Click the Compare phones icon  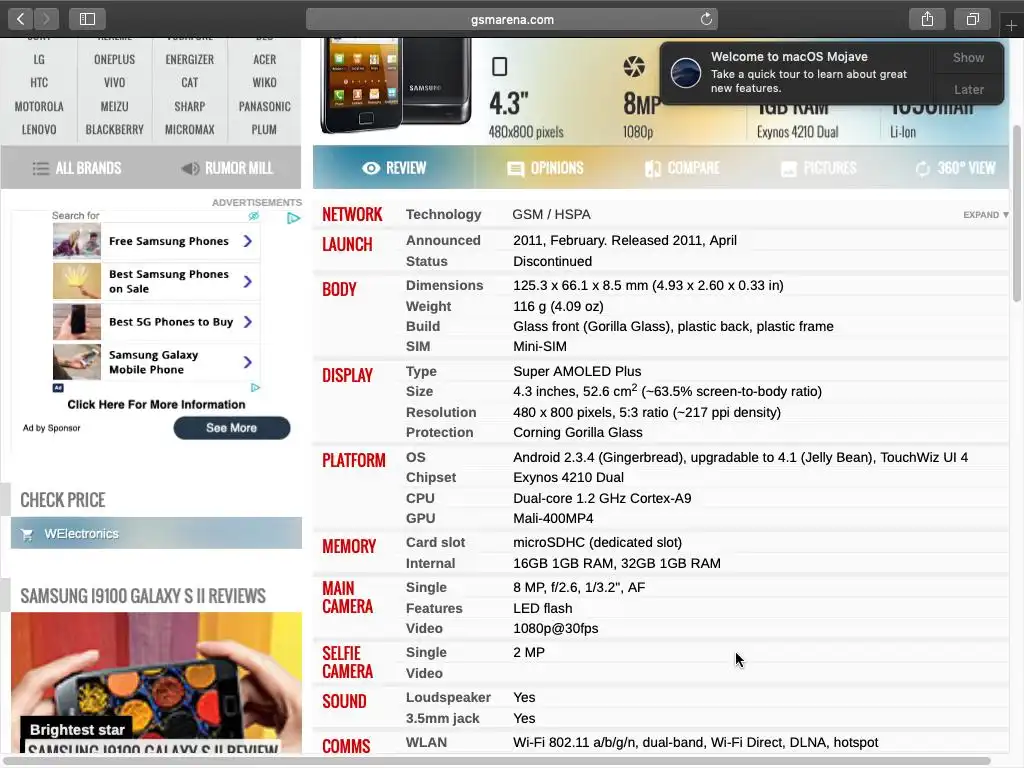tap(653, 169)
